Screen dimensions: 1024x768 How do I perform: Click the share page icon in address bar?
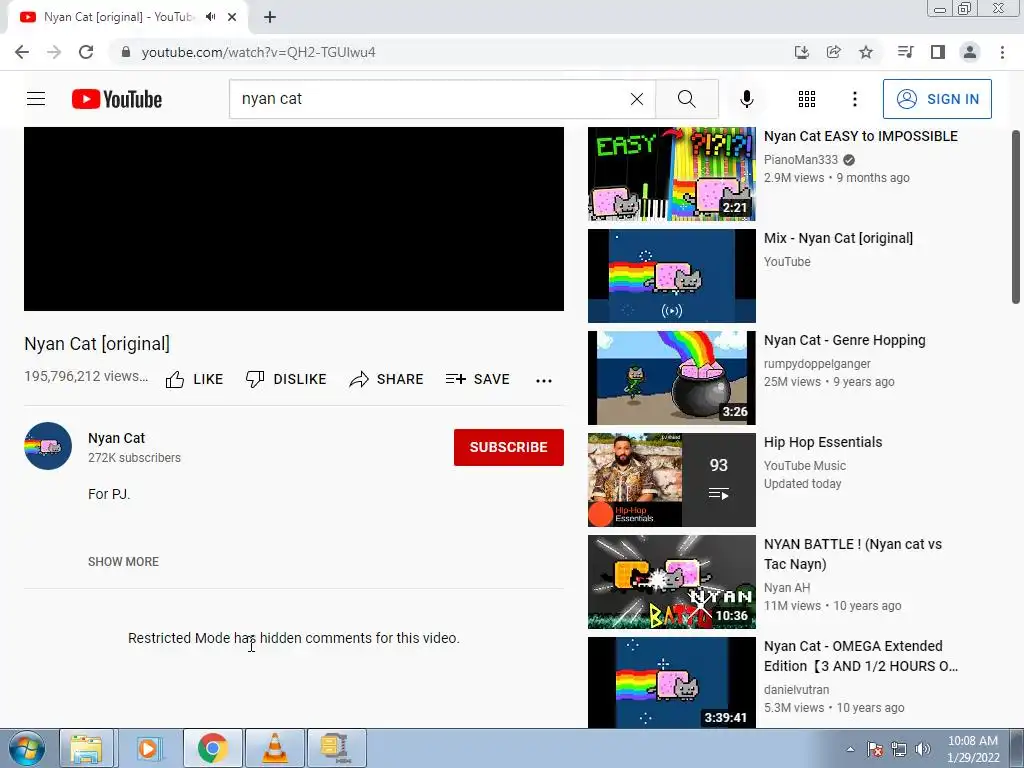tap(833, 52)
